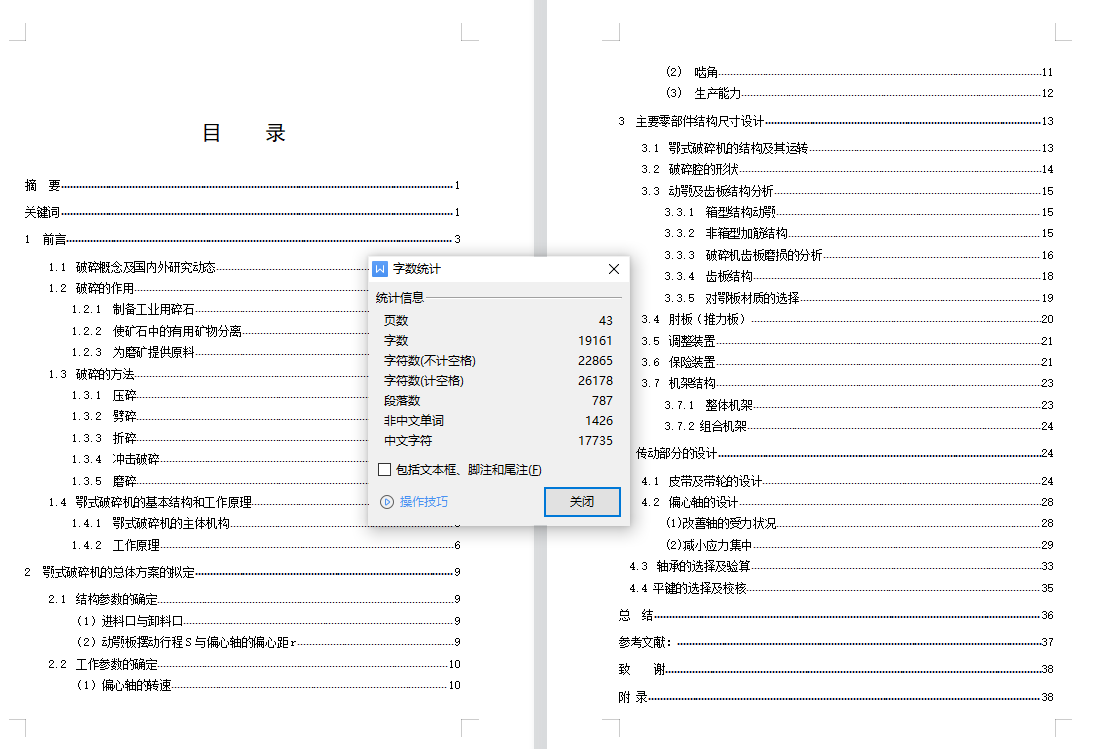Click entry (2)减小应力集中
The height and width of the screenshot is (749, 1096).
860,545
